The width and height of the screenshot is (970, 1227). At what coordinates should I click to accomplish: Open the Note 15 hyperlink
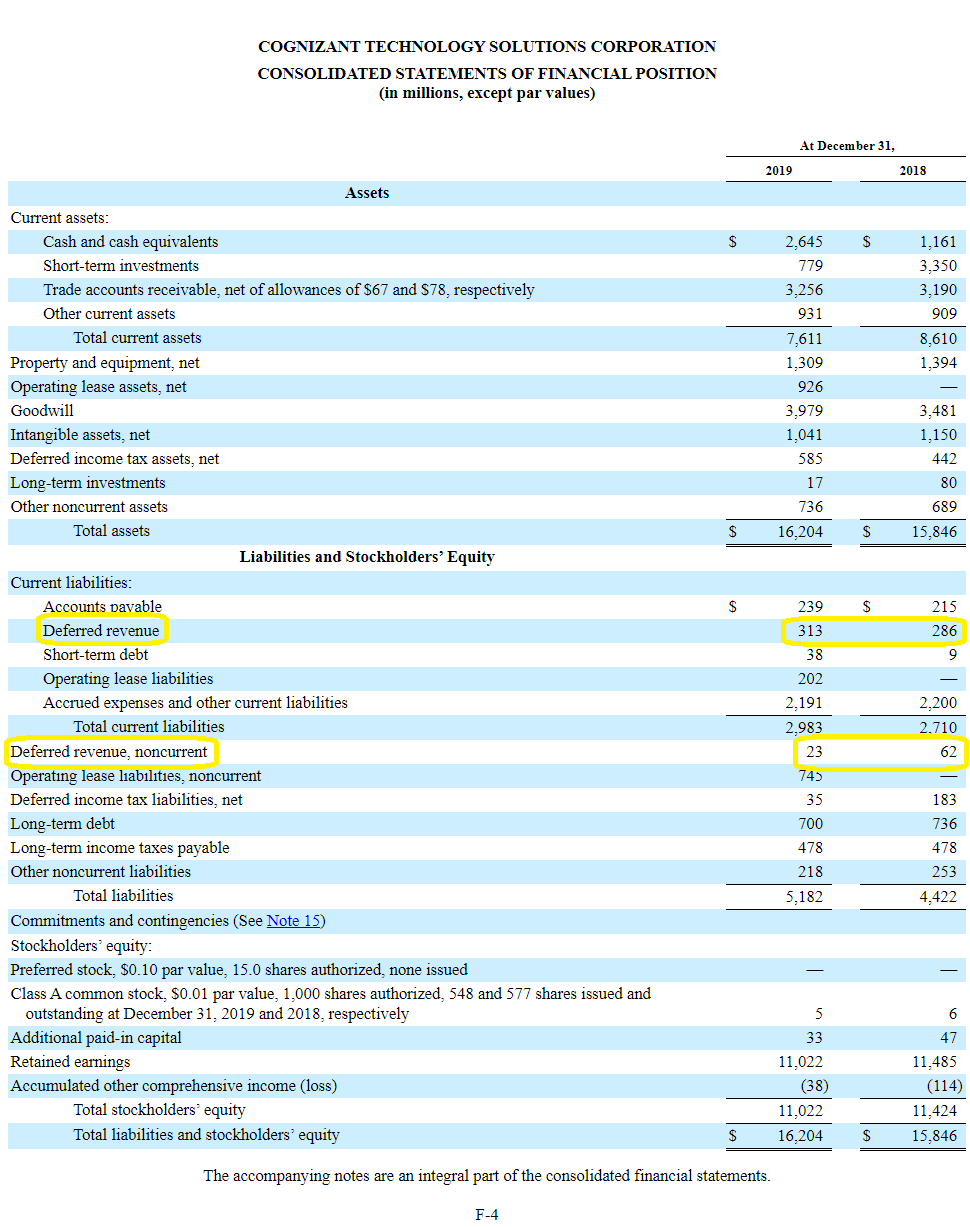coord(294,921)
